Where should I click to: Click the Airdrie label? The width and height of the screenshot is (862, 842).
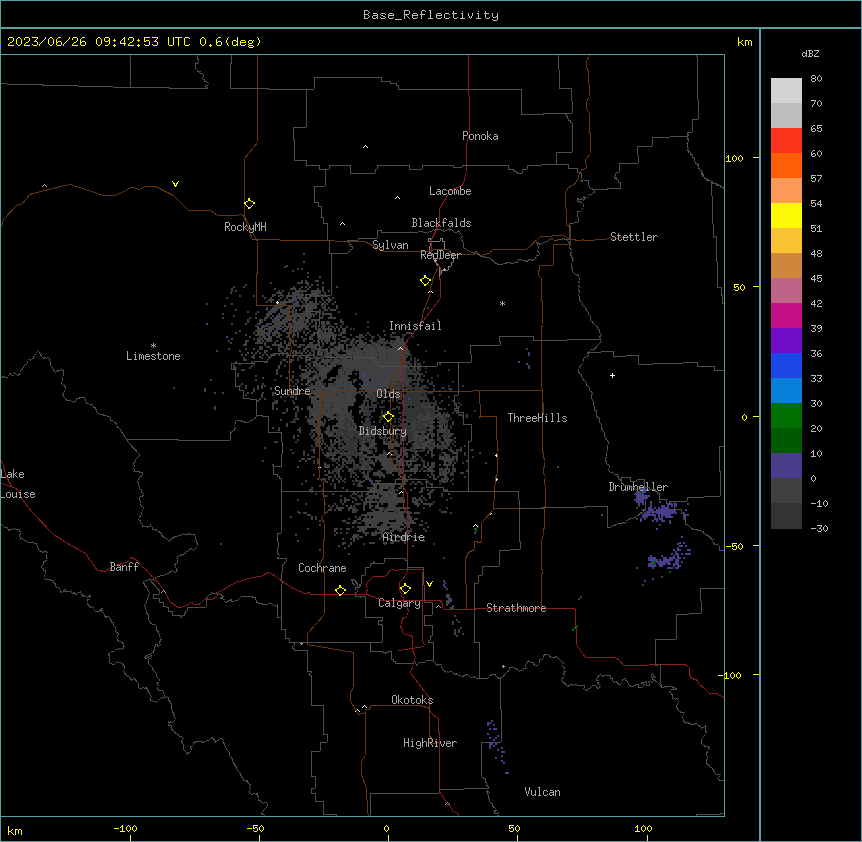(404, 538)
